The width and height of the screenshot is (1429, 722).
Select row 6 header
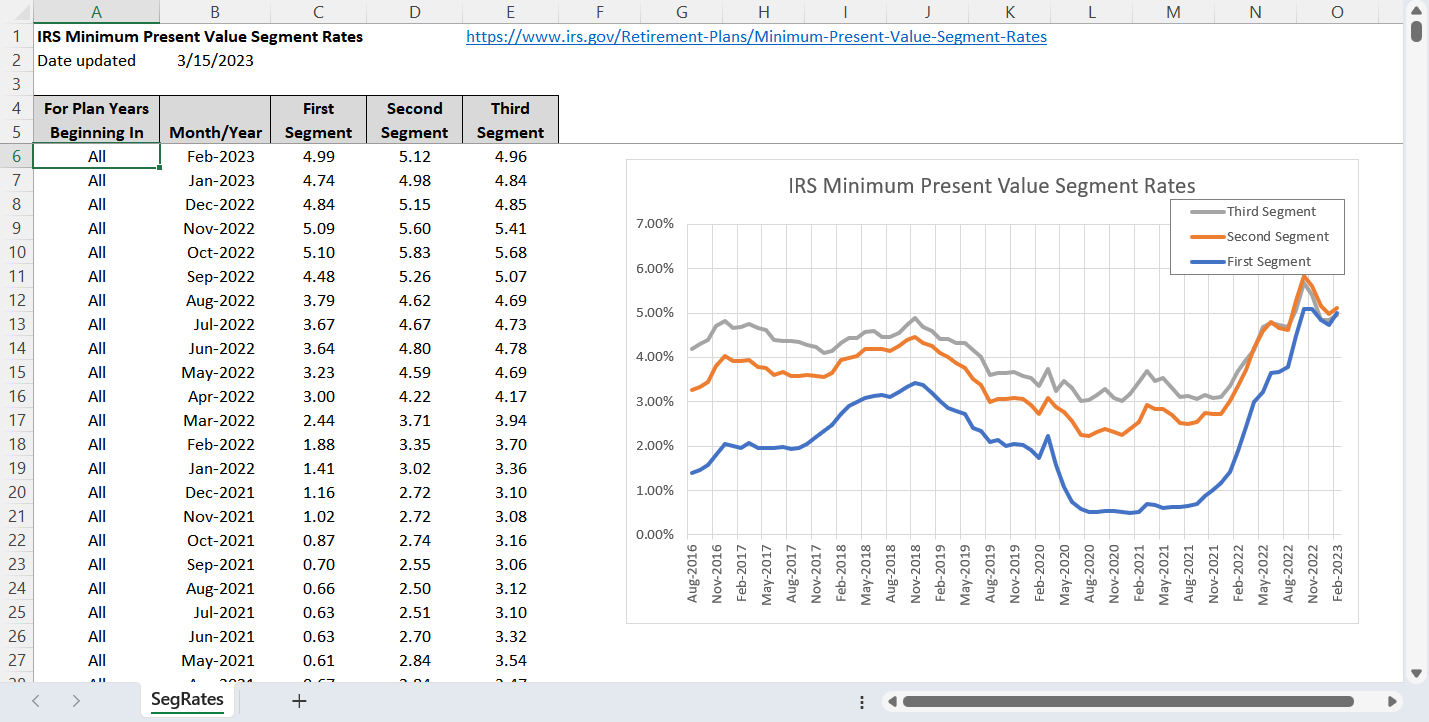click(x=17, y=157)
